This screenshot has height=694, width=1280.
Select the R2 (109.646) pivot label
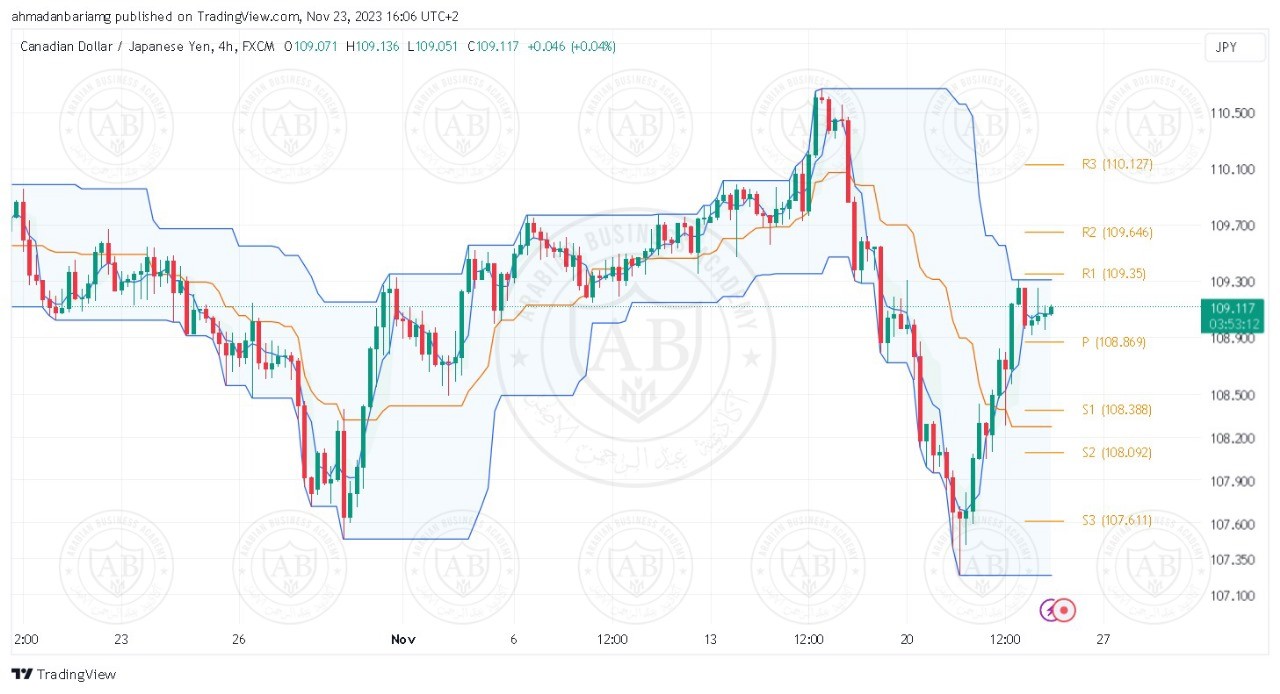[1117, 232]
